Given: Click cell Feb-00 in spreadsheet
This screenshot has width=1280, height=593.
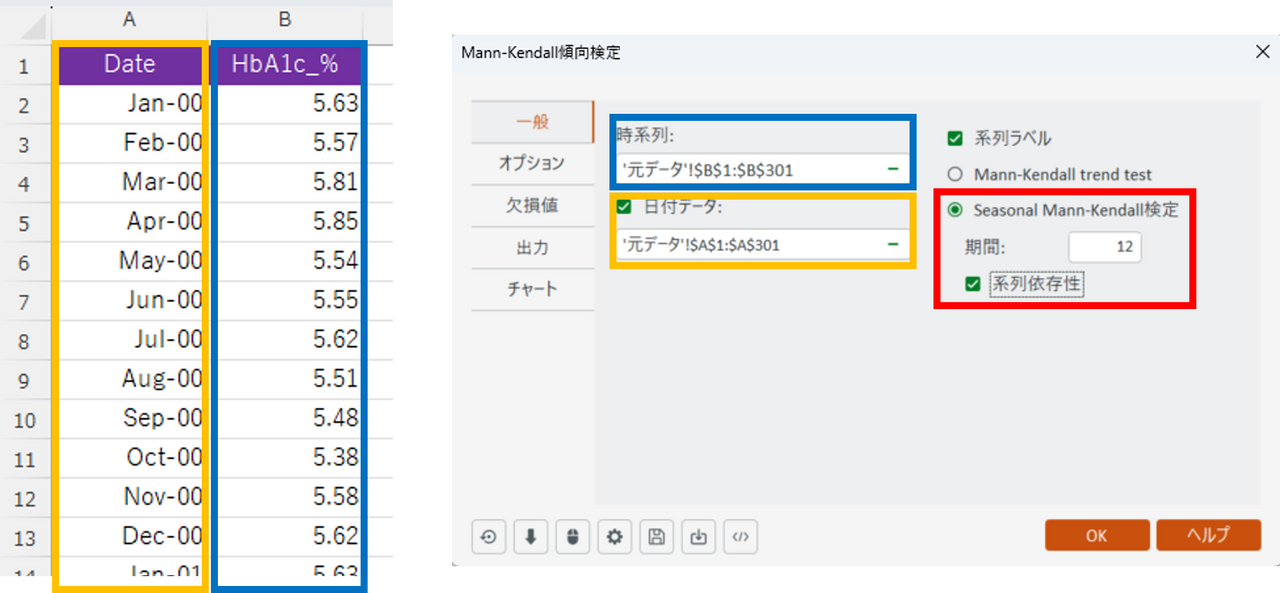Looking at the screenshot, I should pyautogui.click(x=130, y=143).
